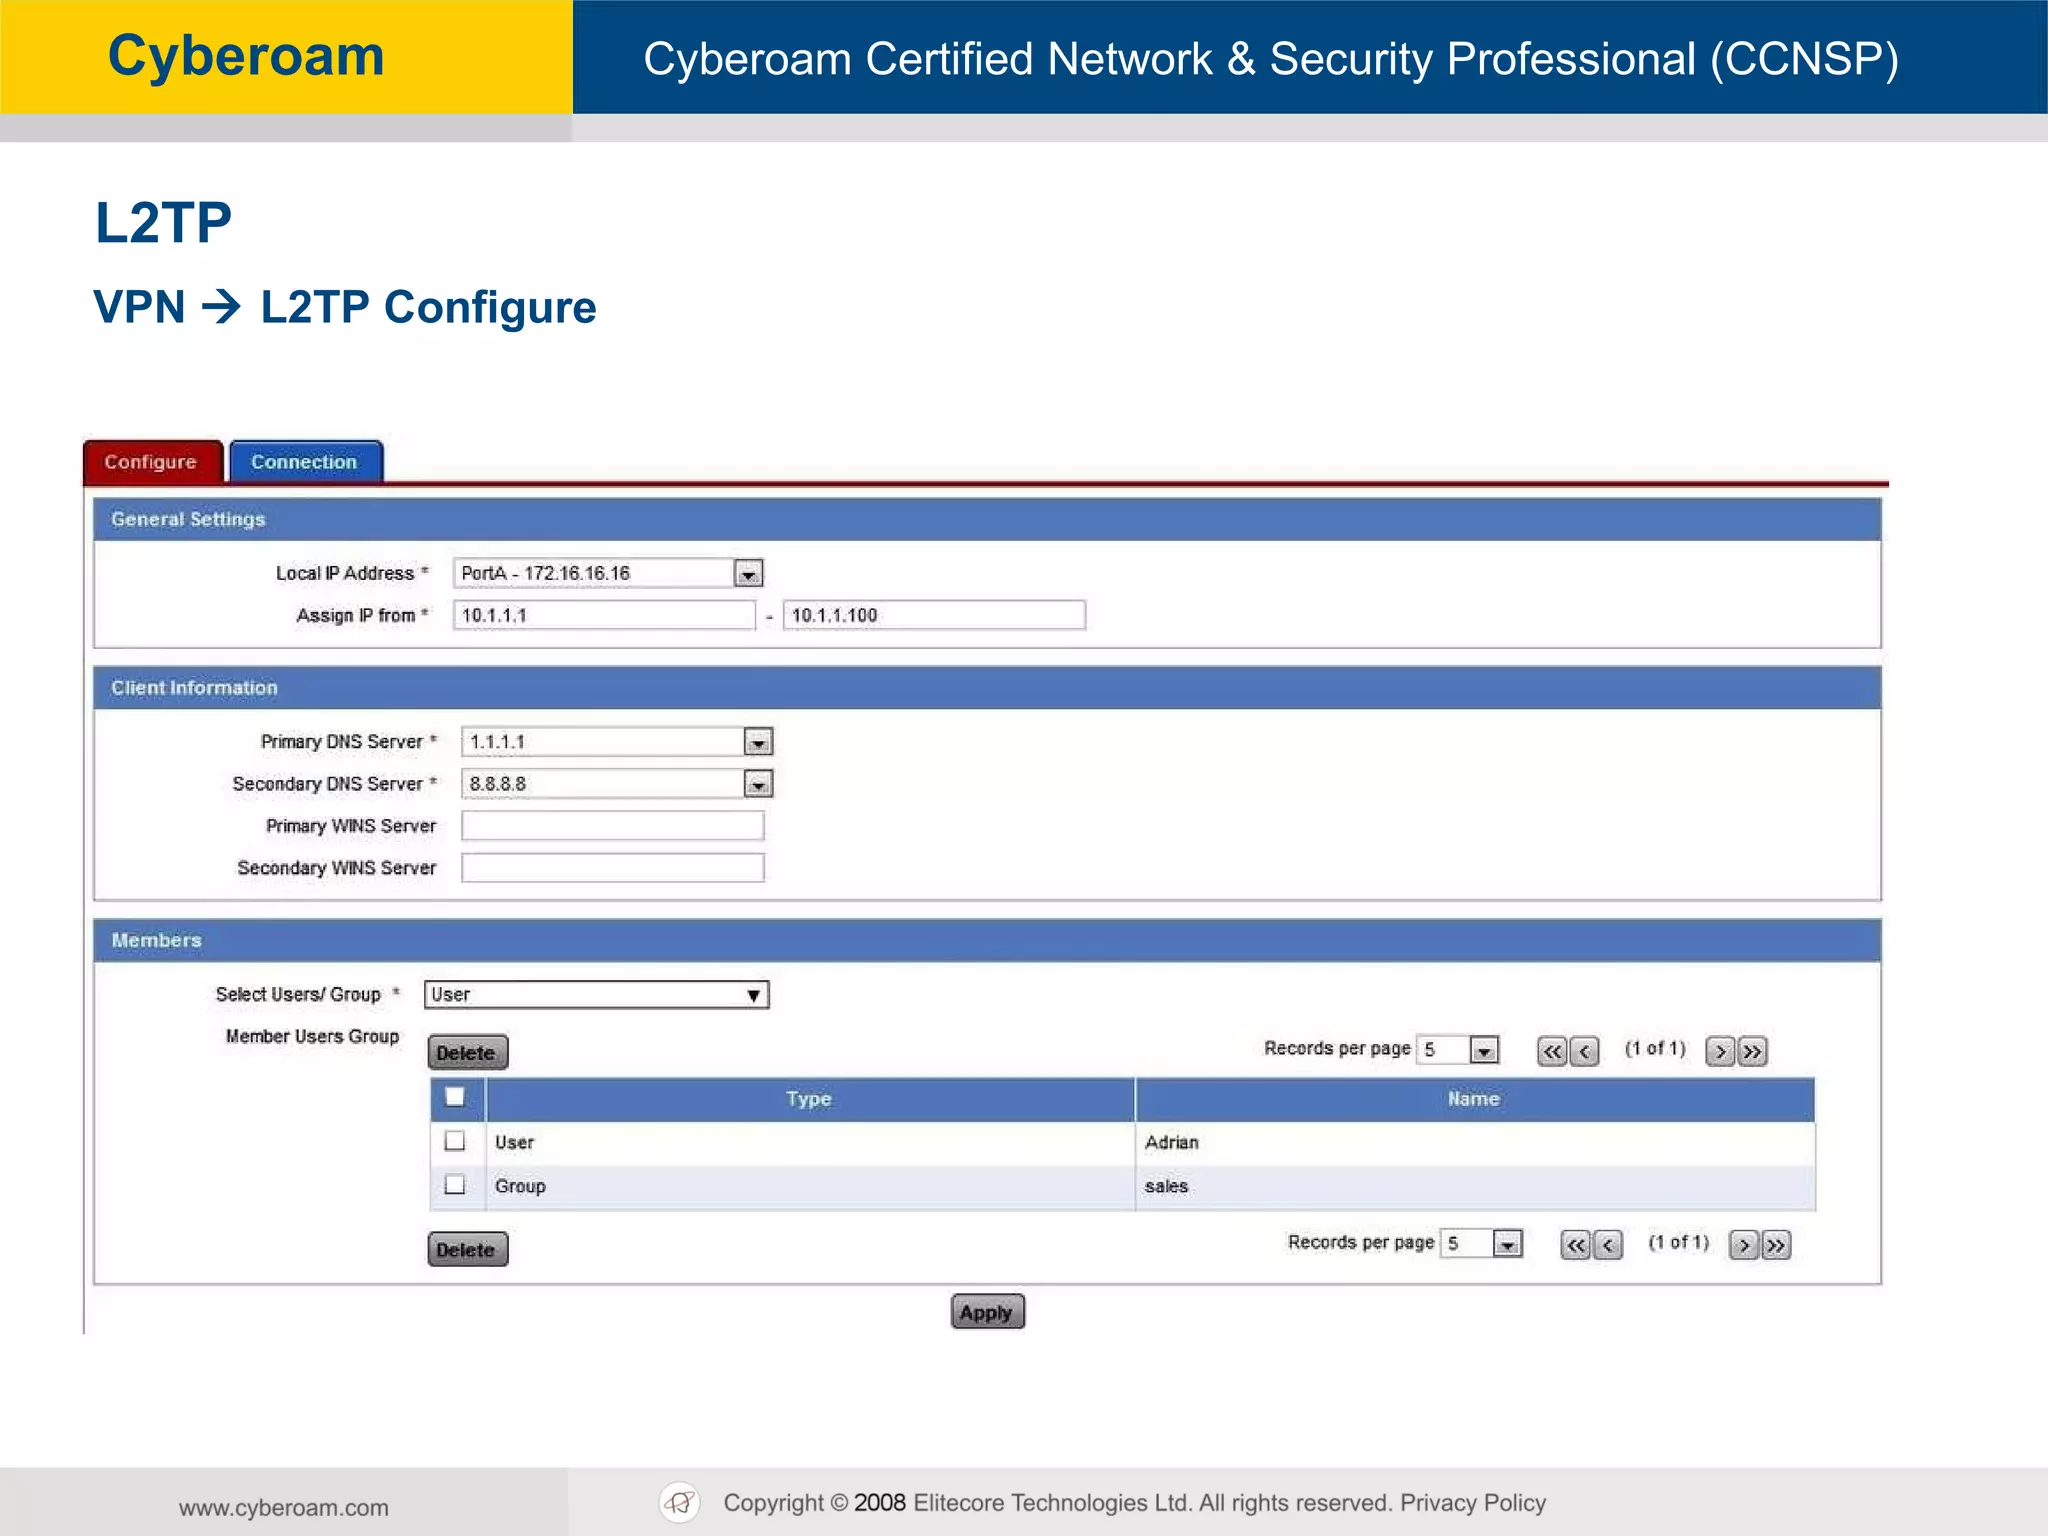The width and height of the screenshot is (2048, 1536).
Task: Click the Delete button above the table
Action: pyautogui.click(x=467, y=1053)
